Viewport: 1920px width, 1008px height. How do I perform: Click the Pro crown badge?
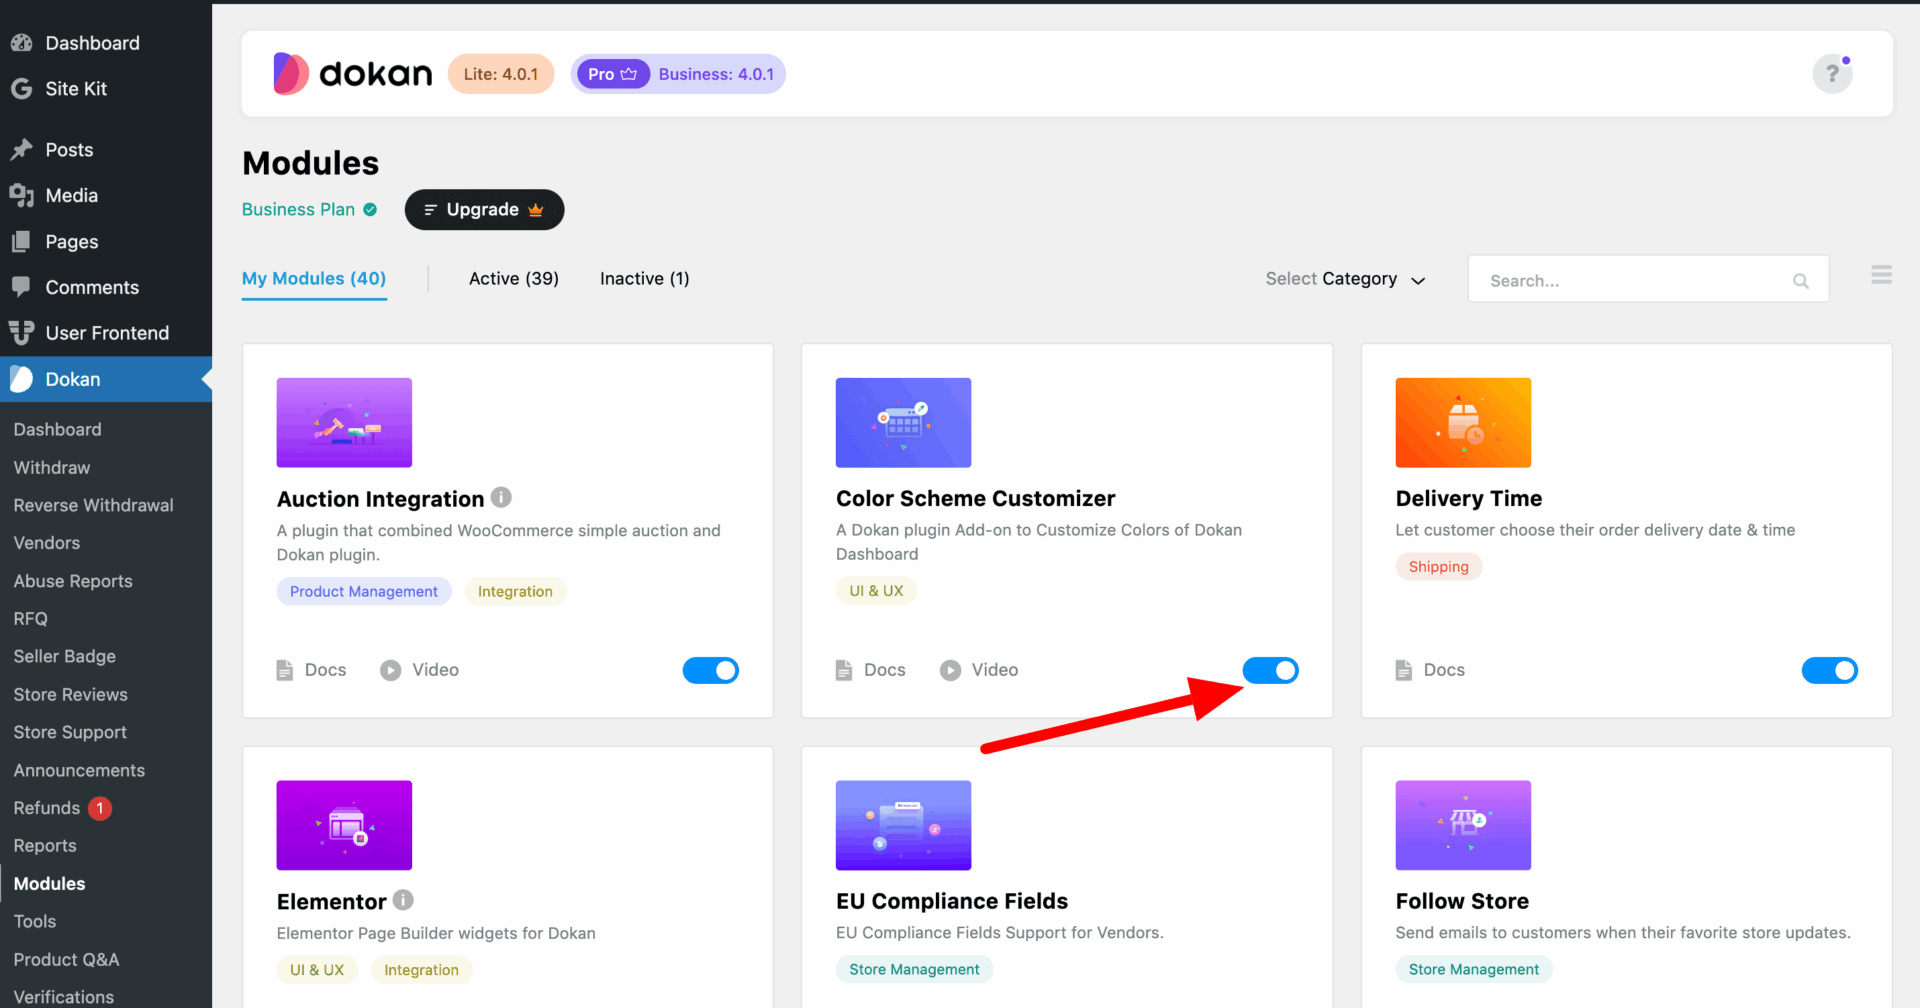pos(613,74)
